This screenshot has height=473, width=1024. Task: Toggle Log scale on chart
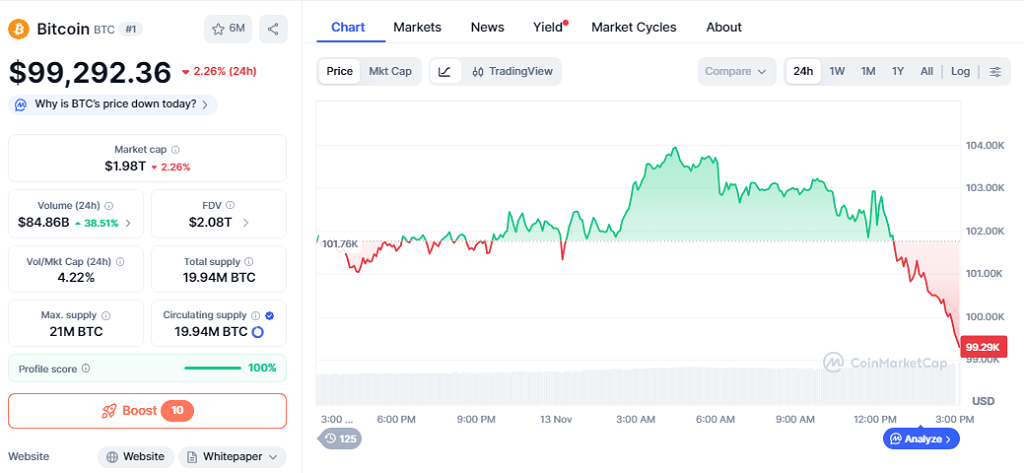[961, 71]
